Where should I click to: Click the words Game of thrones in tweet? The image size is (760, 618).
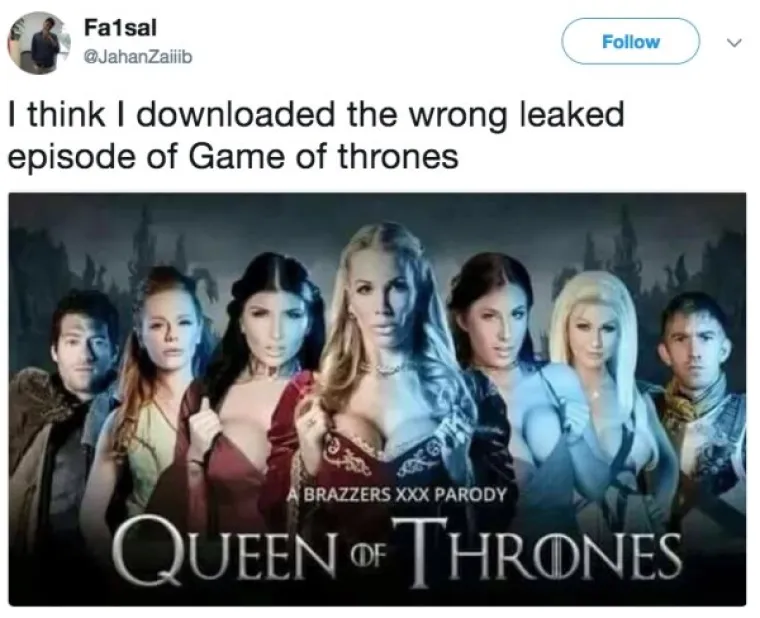point(323,158)
